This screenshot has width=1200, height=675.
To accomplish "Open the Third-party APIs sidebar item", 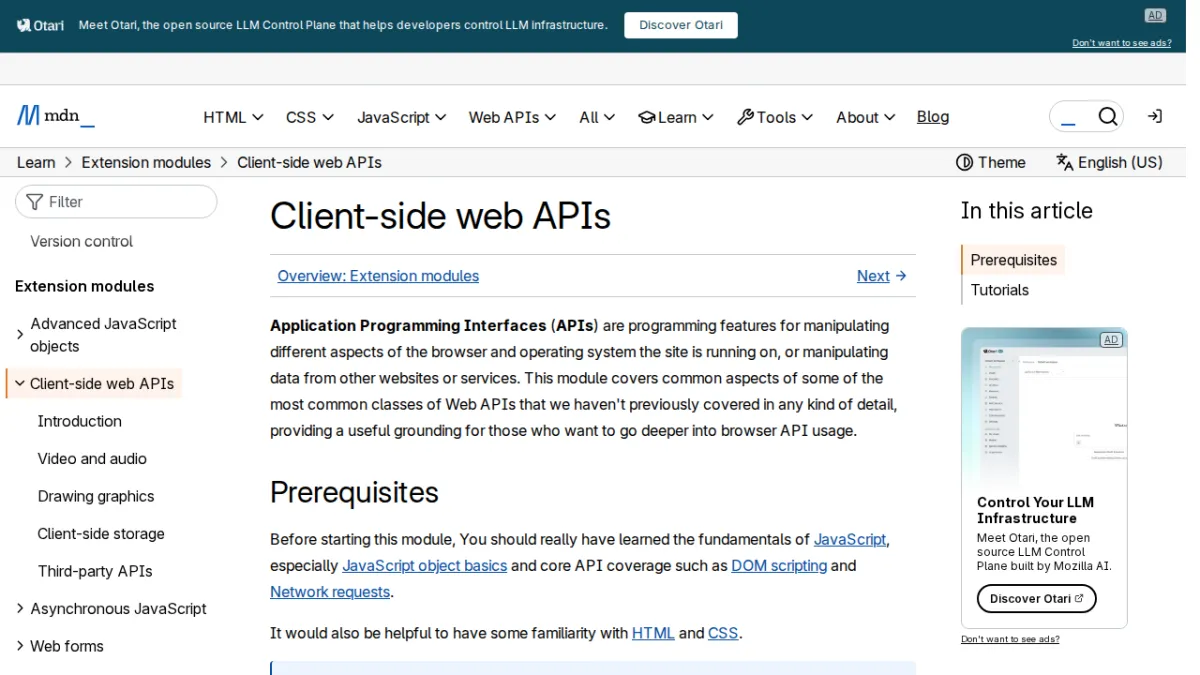I will point(95,571).
